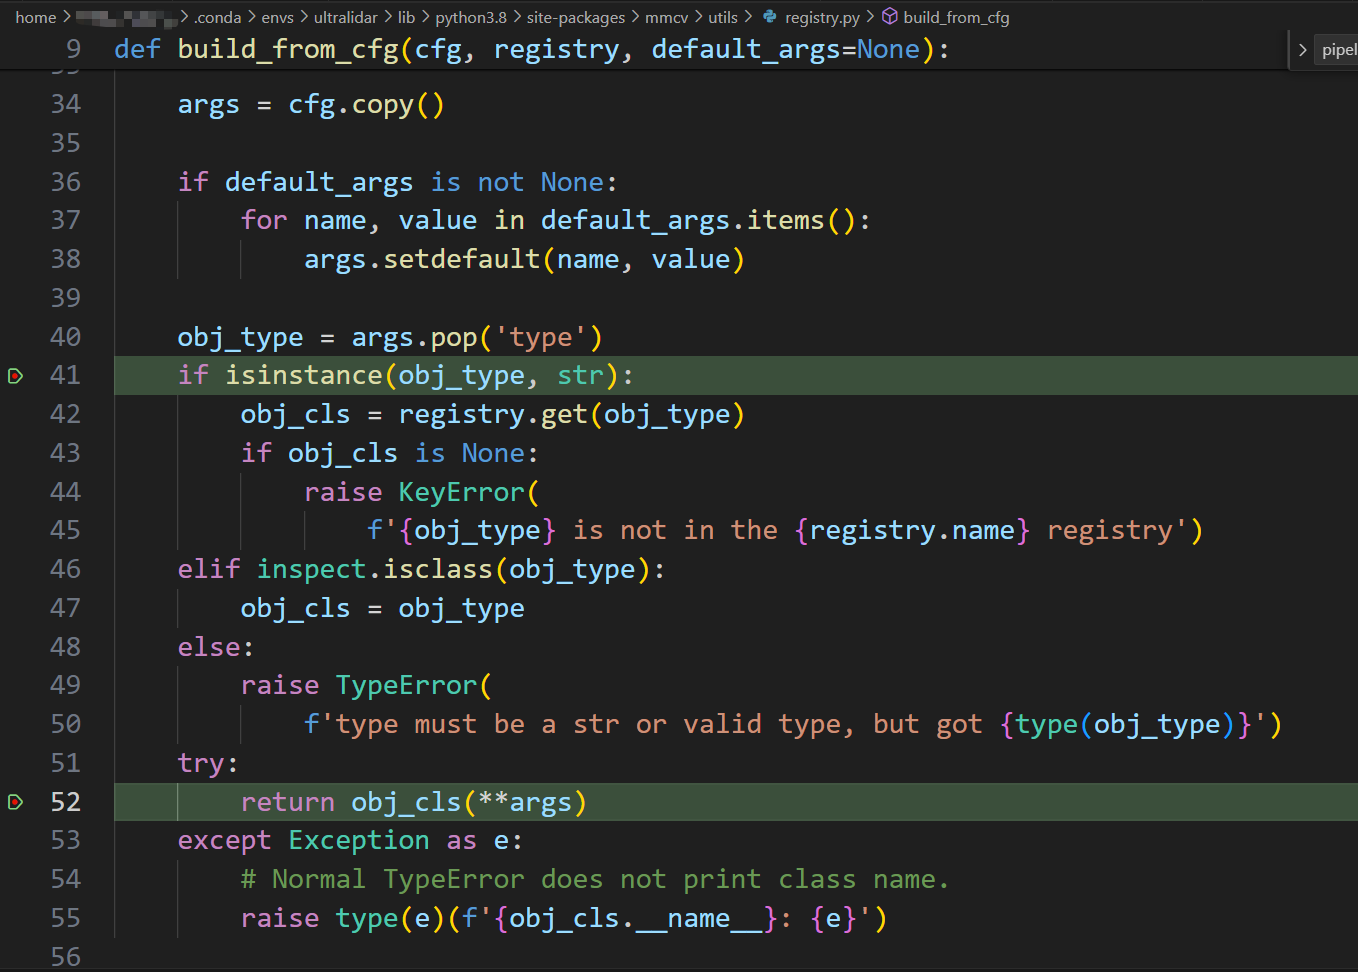Switch to the pipel tab on the right
1358x972 pixels.
coord(1338,50)
